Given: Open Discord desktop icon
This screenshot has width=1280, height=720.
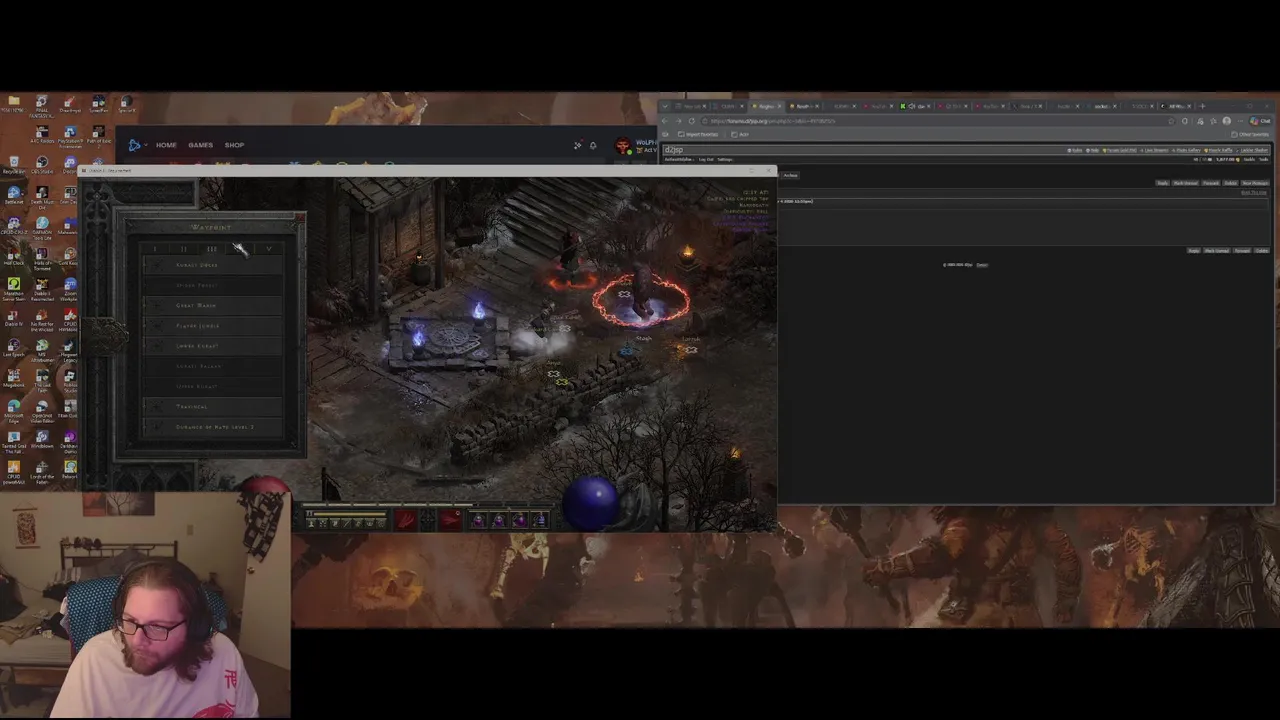Looking at the screenshot, I should [x=71, y=164].
